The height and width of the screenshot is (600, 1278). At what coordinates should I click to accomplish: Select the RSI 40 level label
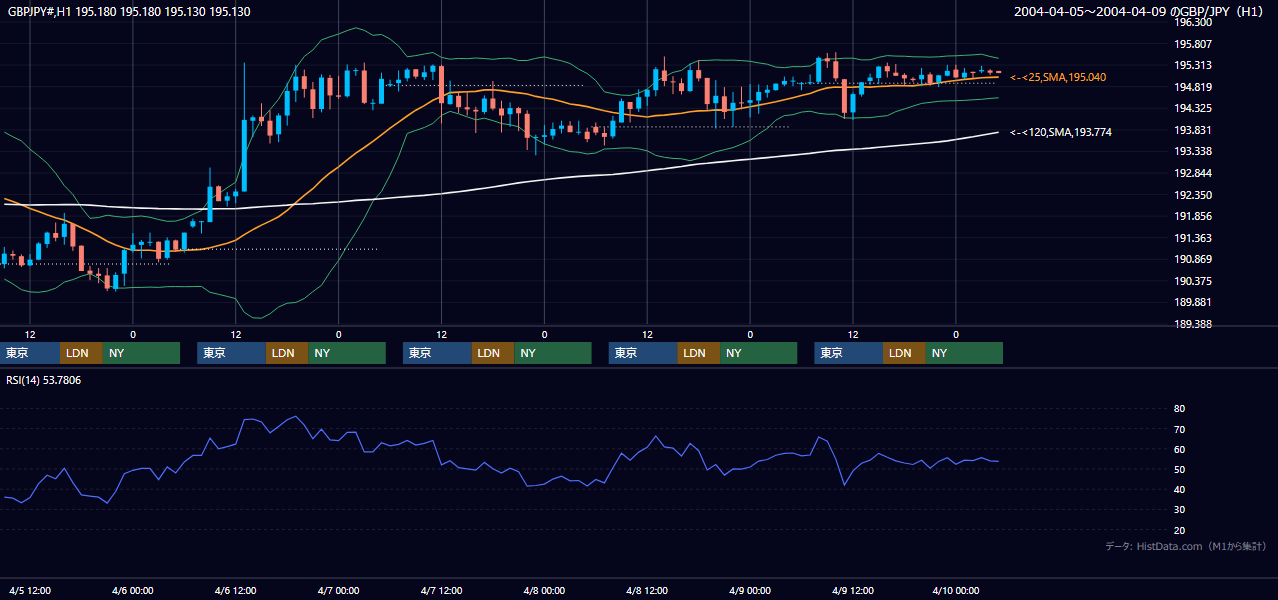pyautogui.click(x=1180, y=489)
